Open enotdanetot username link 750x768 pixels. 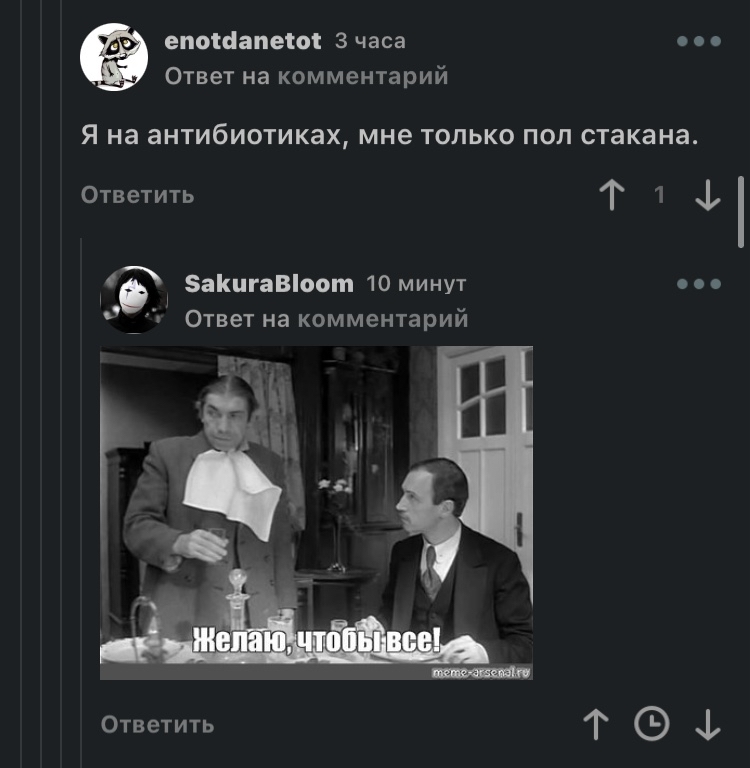(x=243, y=41)
